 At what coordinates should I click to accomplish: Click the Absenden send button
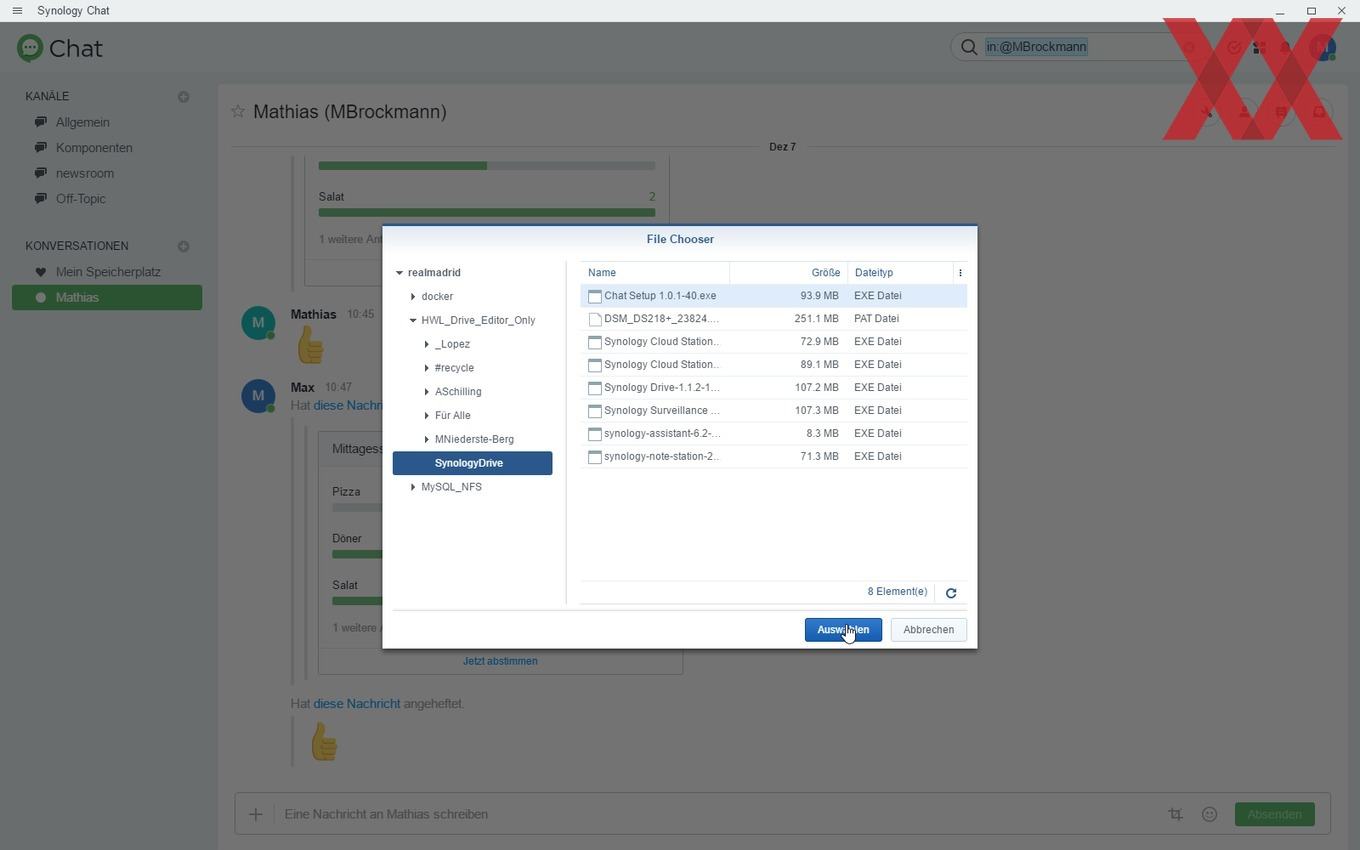point(1274,814)
